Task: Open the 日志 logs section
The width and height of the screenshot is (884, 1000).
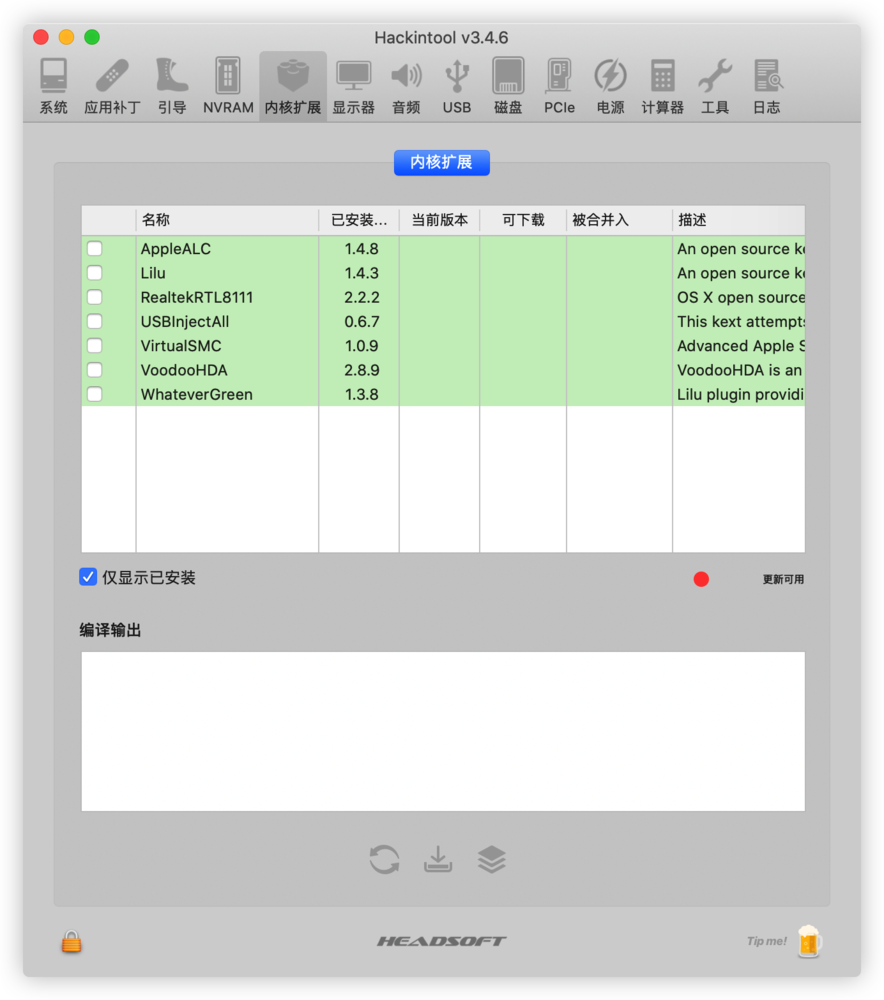Action: click(x=767, y=86)
